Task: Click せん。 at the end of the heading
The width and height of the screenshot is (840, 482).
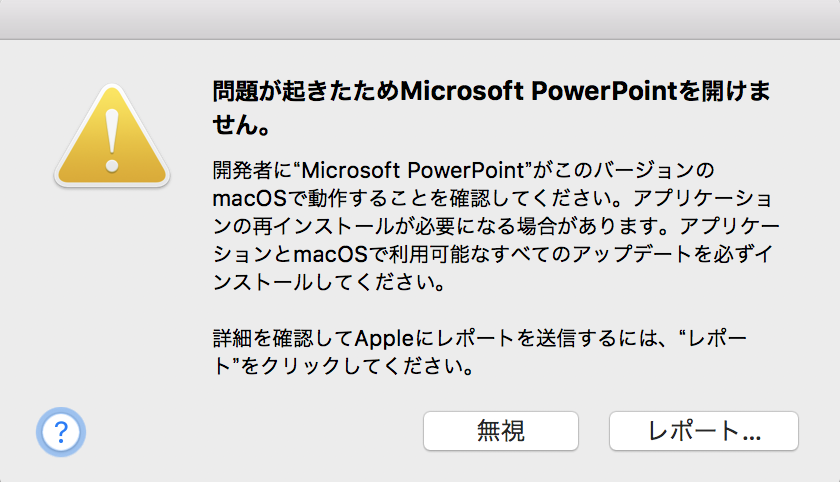Action: tap(241, 128)
